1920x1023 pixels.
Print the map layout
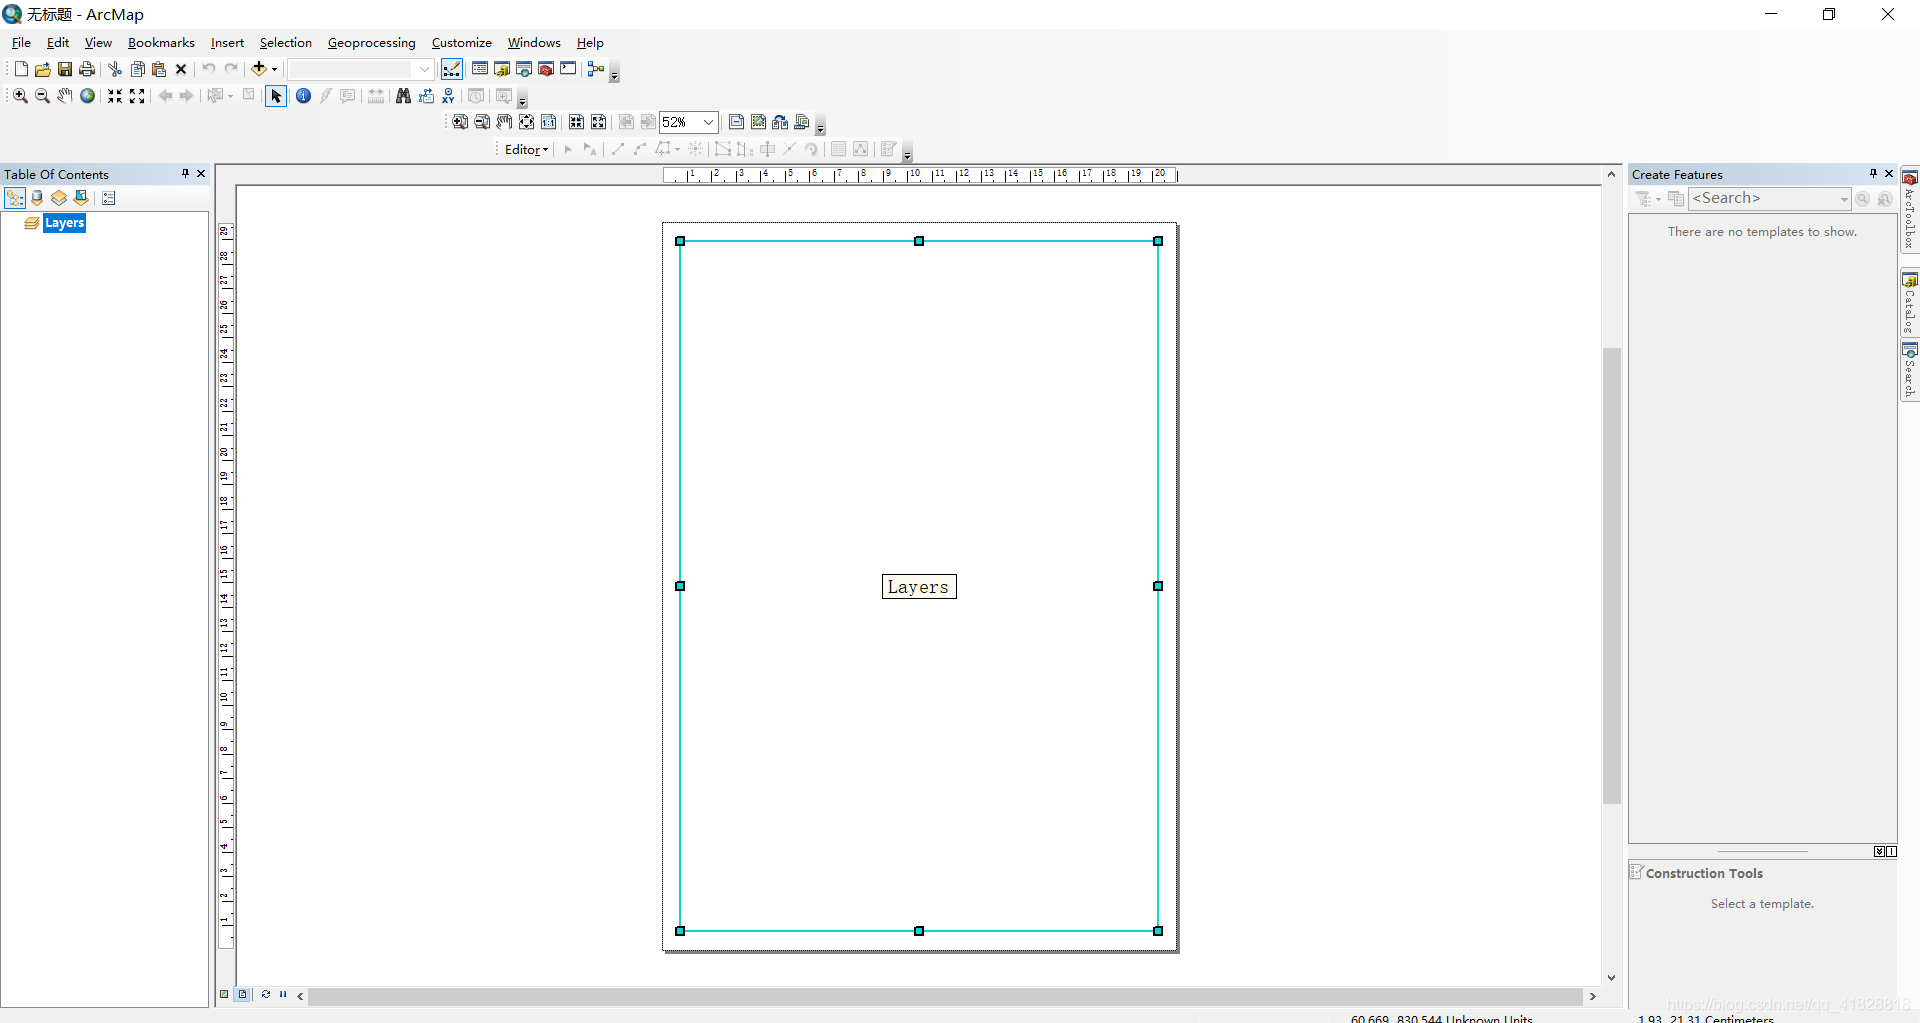click(87, 69)
